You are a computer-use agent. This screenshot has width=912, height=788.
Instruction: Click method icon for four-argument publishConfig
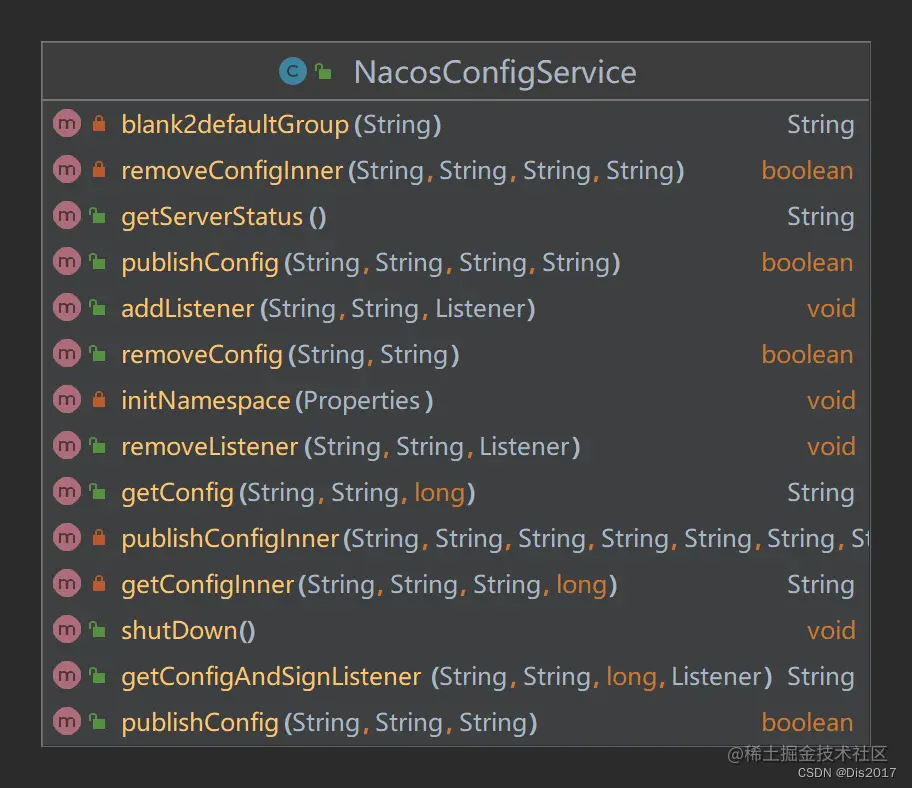coord(67,262)
